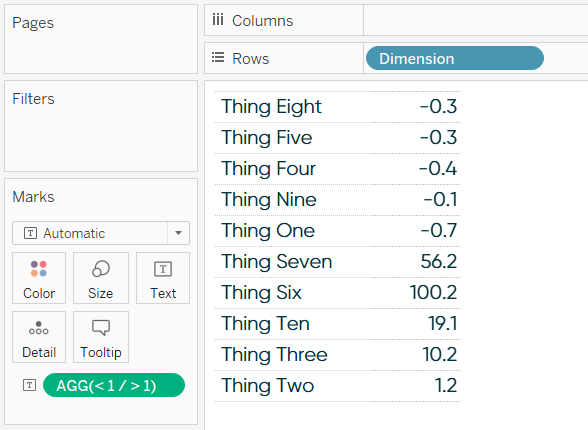Click the text-type icon beside AGG pill
This screenshot has width=588, height=430.
[30, 385]
